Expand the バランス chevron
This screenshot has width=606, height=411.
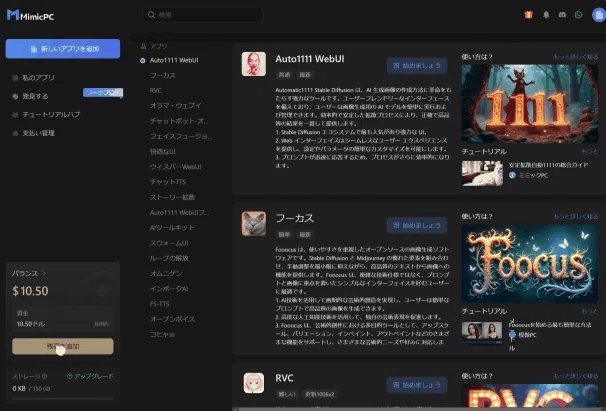click(44, 273)
